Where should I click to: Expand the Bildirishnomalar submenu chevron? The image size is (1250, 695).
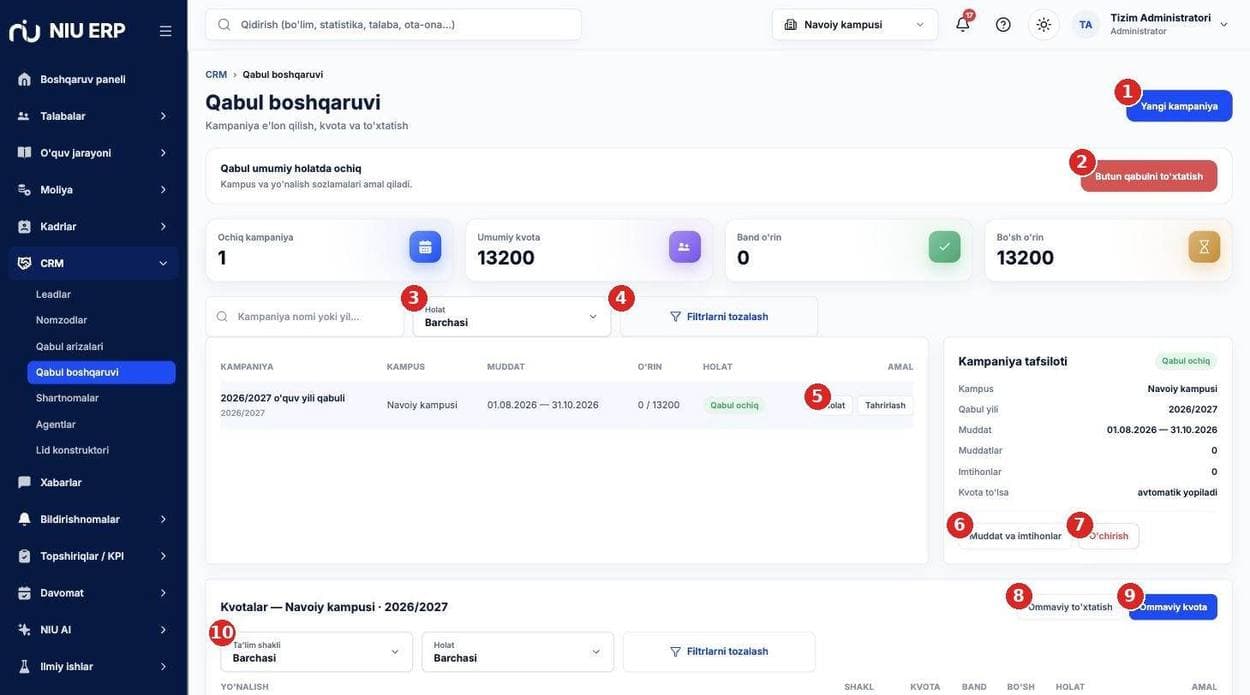(x=163, y=519)
